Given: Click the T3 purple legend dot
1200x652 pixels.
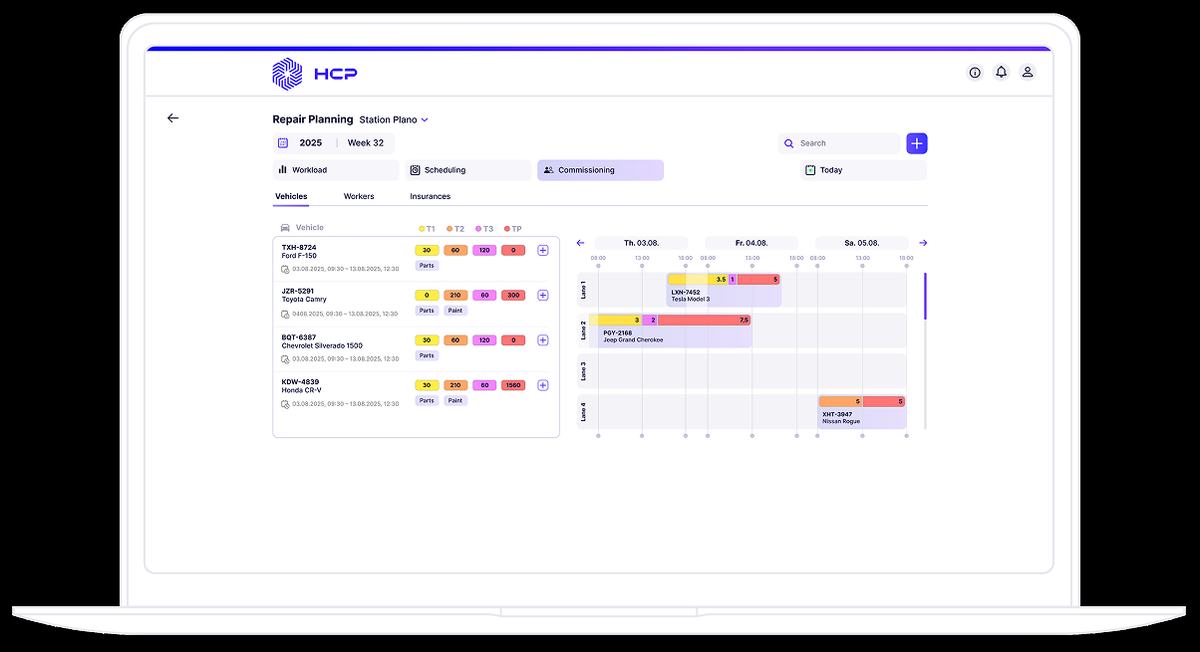Looking at the screenshot, I should 478,228.
